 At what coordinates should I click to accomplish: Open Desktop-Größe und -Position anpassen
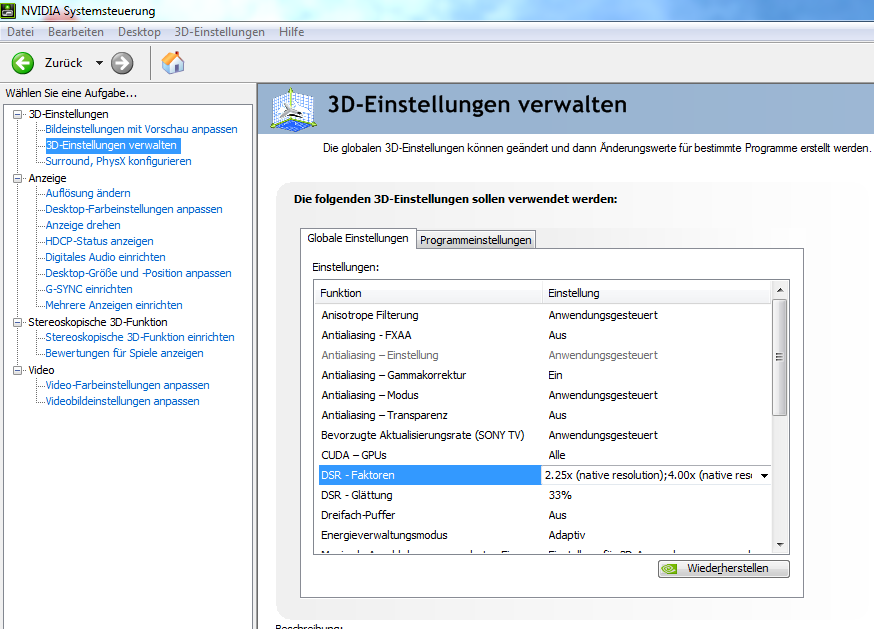click(138, 273)
